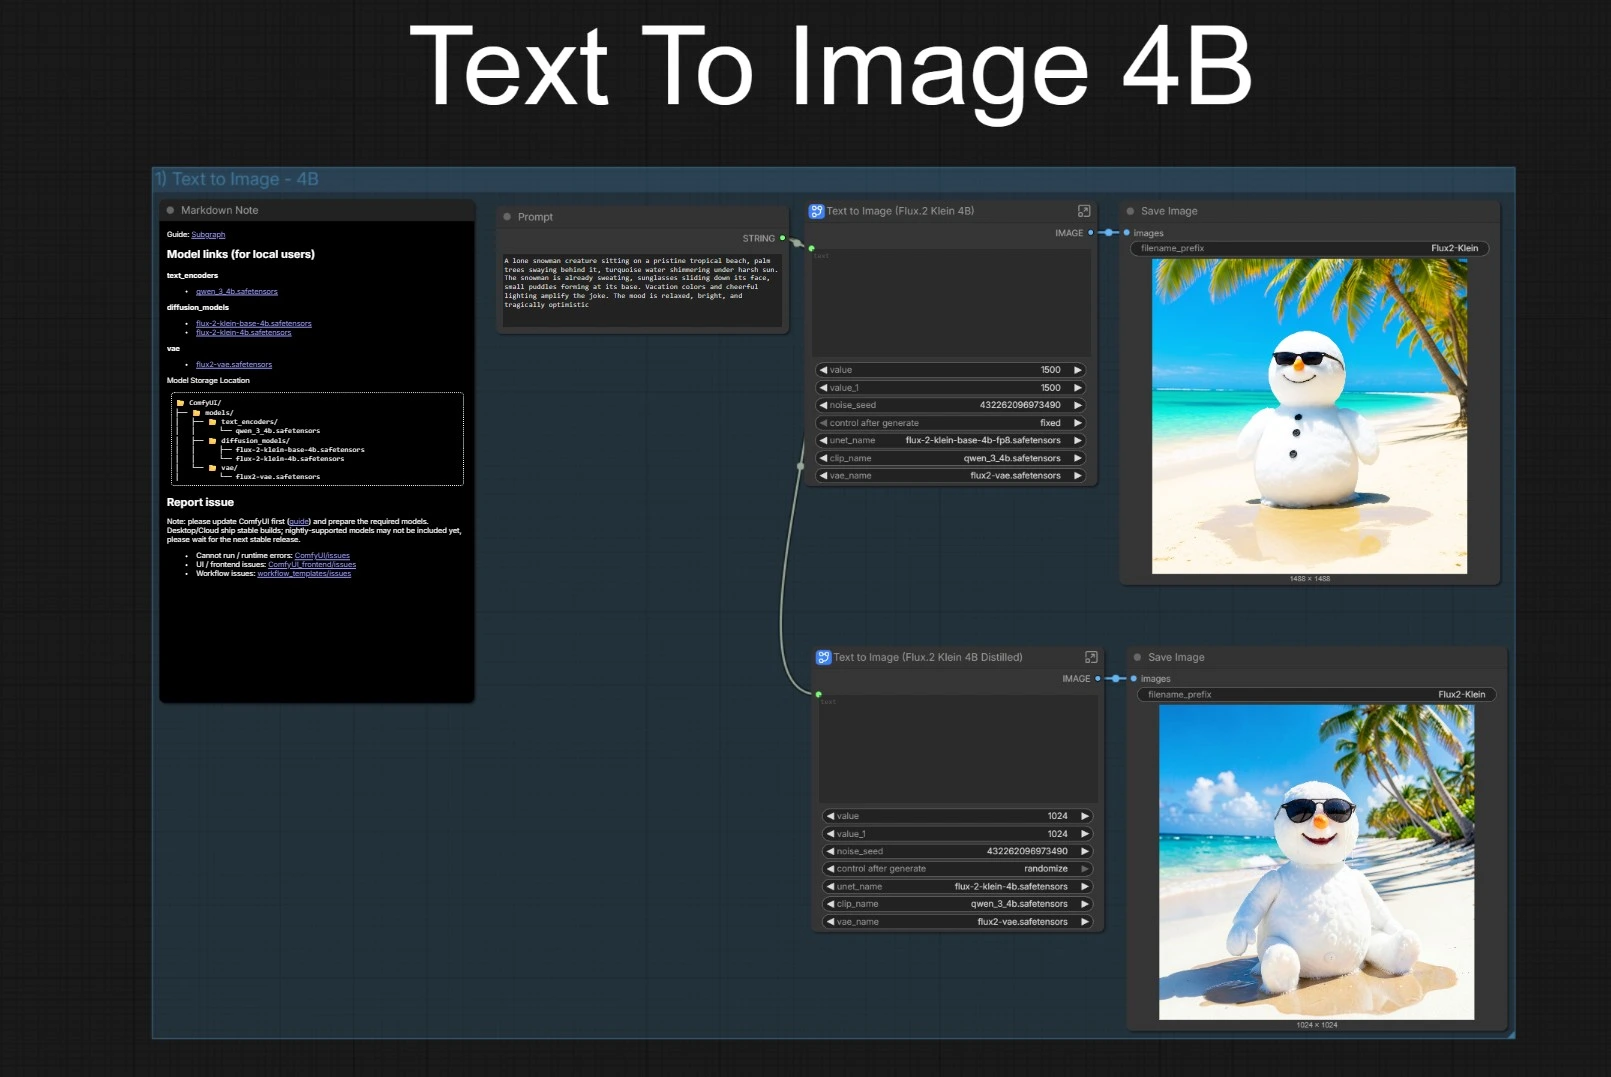
Task: Open the Subgraph guide link
Action: coord(208,235)
